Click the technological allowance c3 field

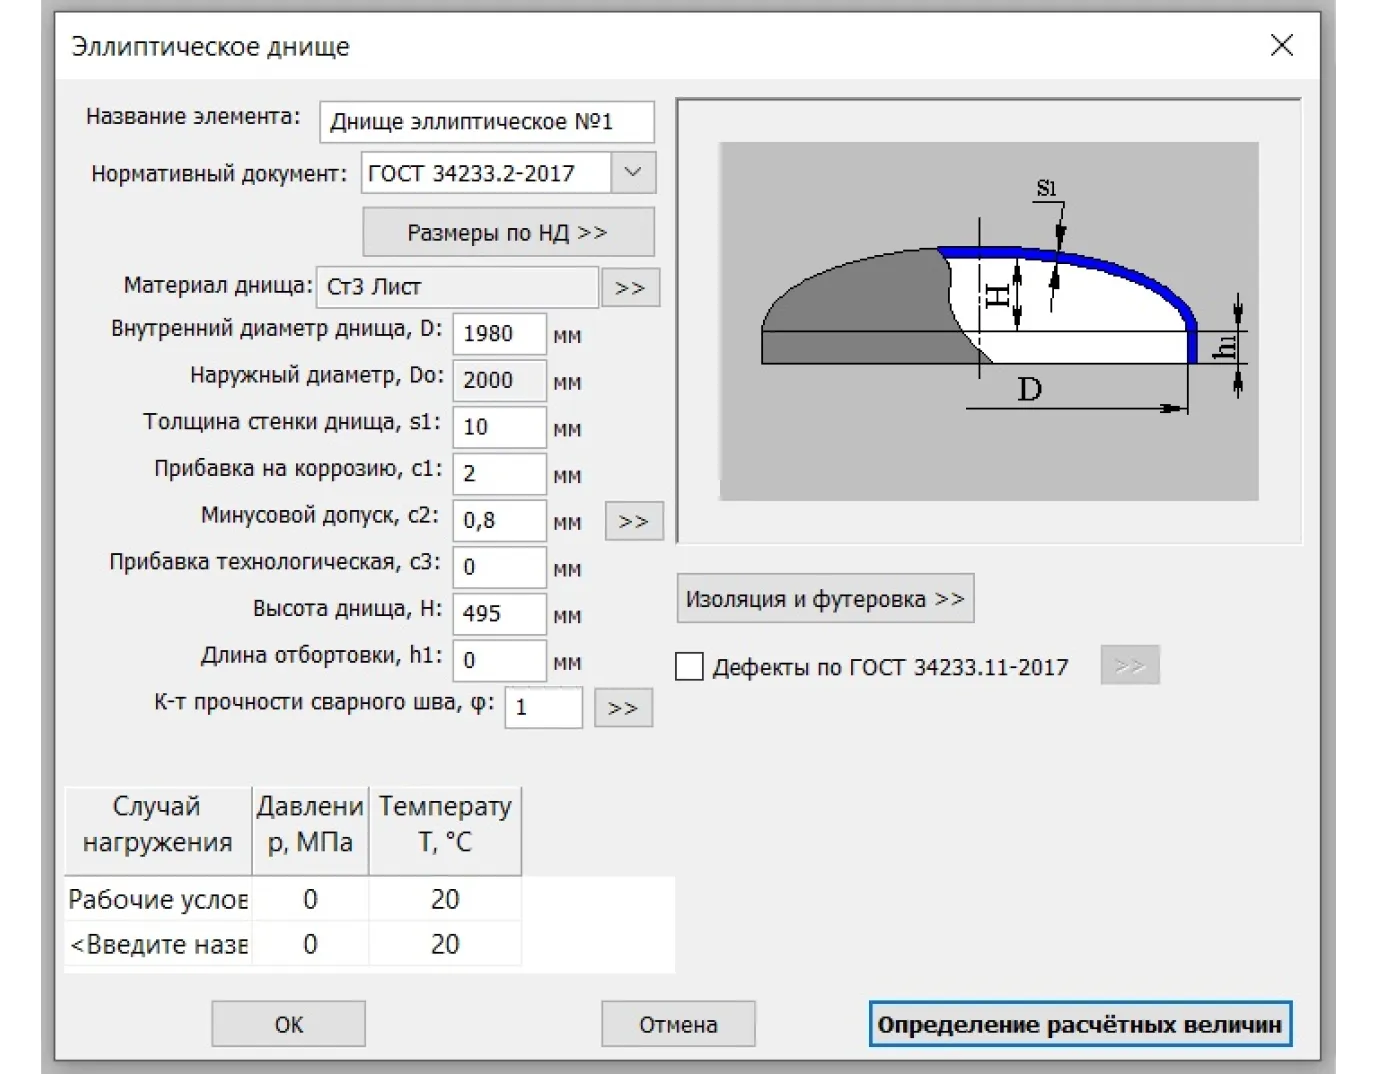tap(499, 568)
